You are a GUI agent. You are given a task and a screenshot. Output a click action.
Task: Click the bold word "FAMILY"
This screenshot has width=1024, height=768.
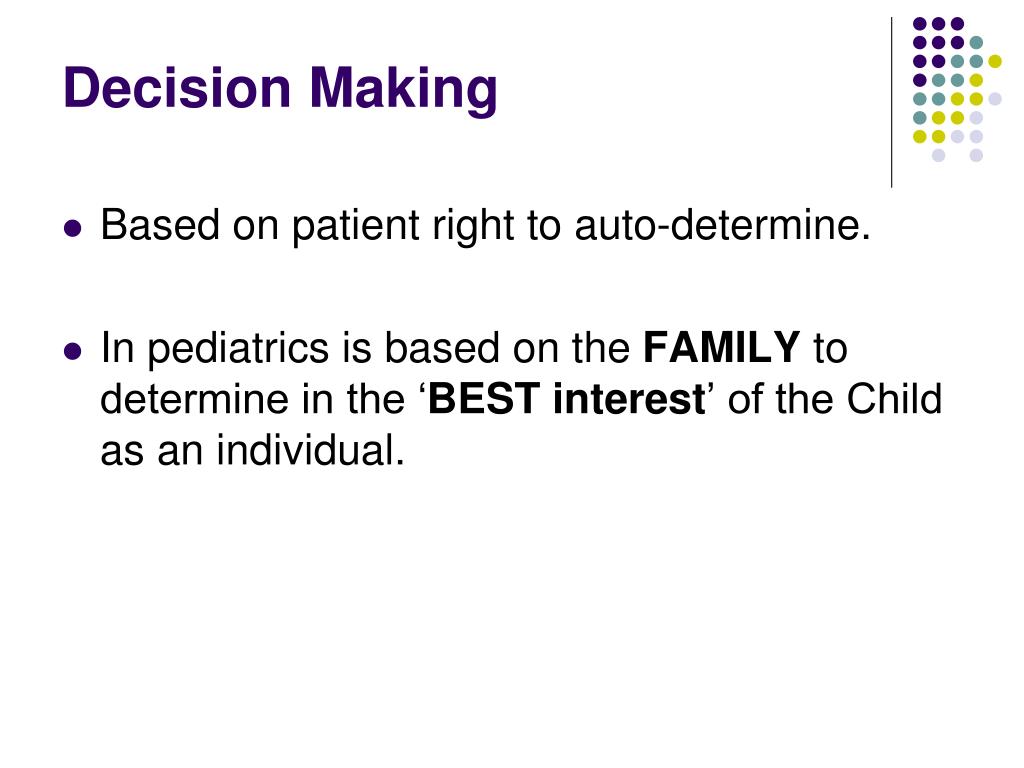[x=722, y=347]
